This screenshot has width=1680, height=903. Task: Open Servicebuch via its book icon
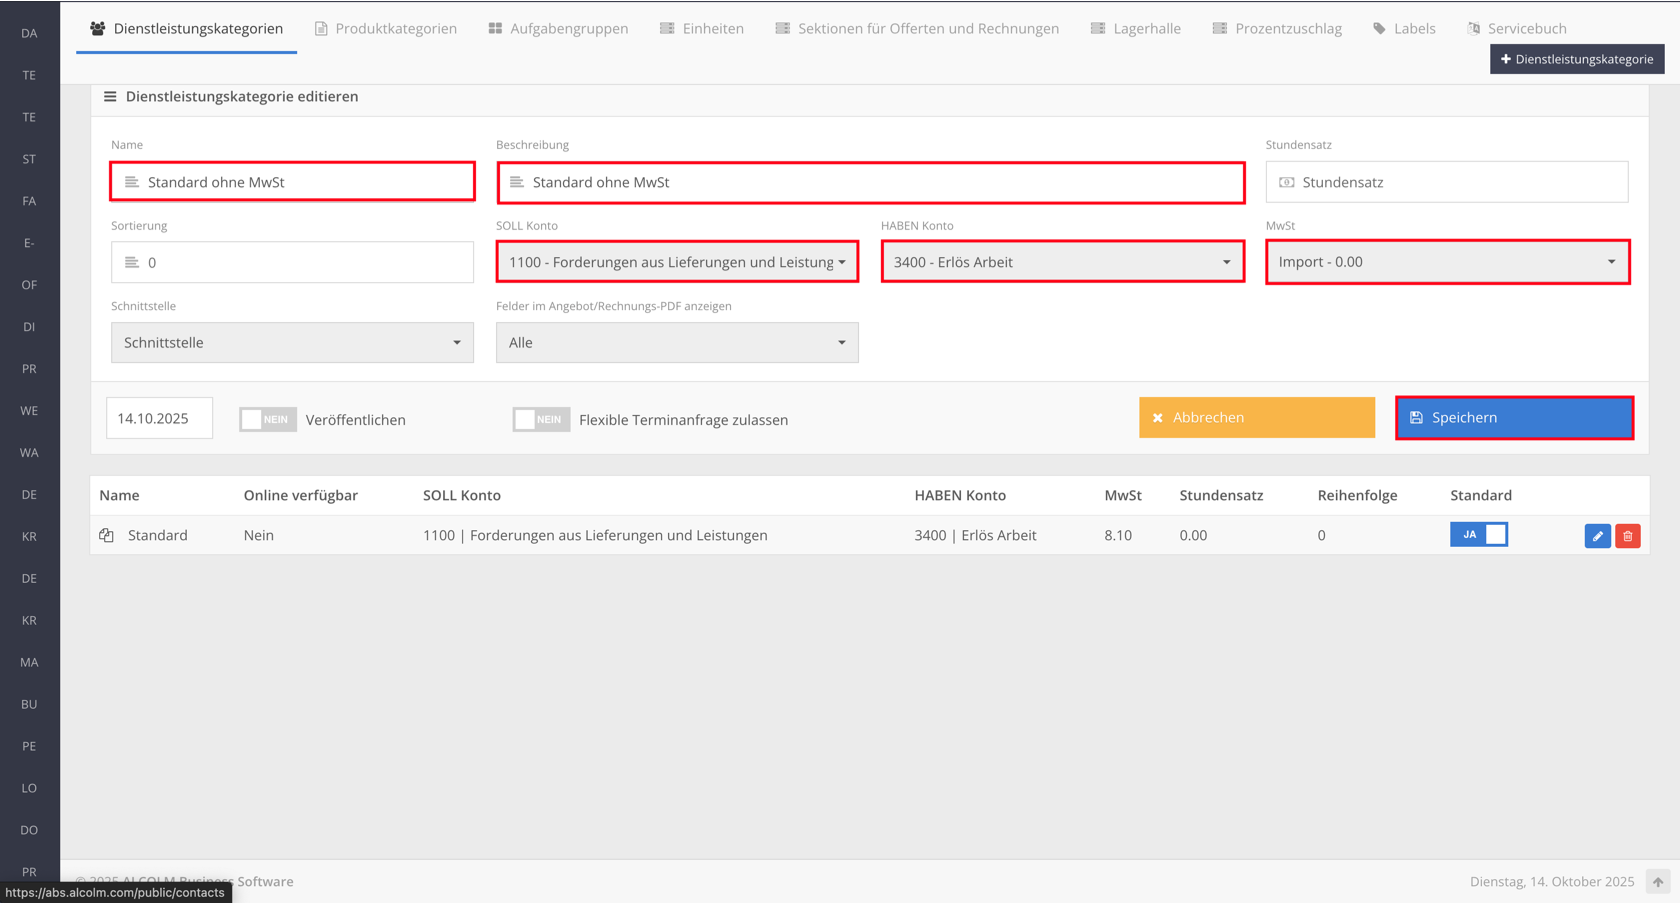coord(1474,29)
